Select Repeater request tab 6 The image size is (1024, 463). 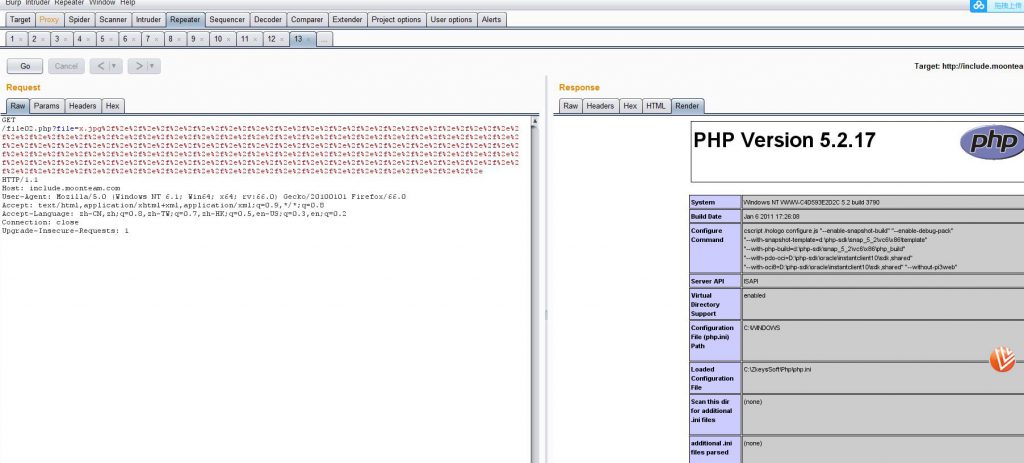pos(129,39)
